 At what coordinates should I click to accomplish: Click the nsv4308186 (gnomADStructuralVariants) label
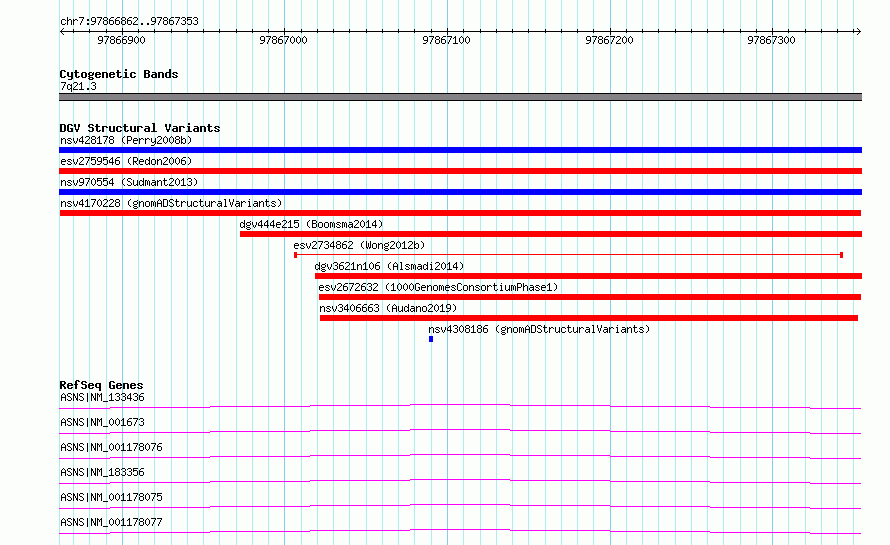click(x=539, y=329)
